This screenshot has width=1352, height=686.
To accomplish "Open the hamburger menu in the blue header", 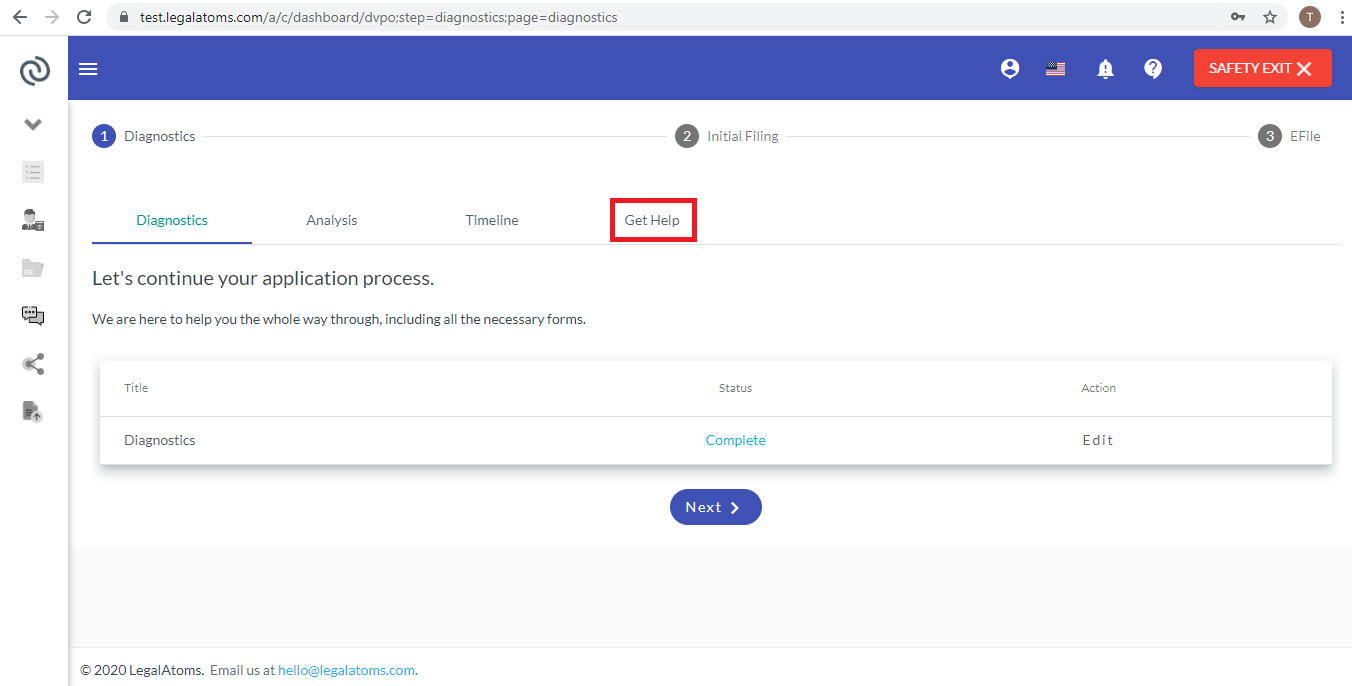I will pyautogui.click(x=88, y=69).
